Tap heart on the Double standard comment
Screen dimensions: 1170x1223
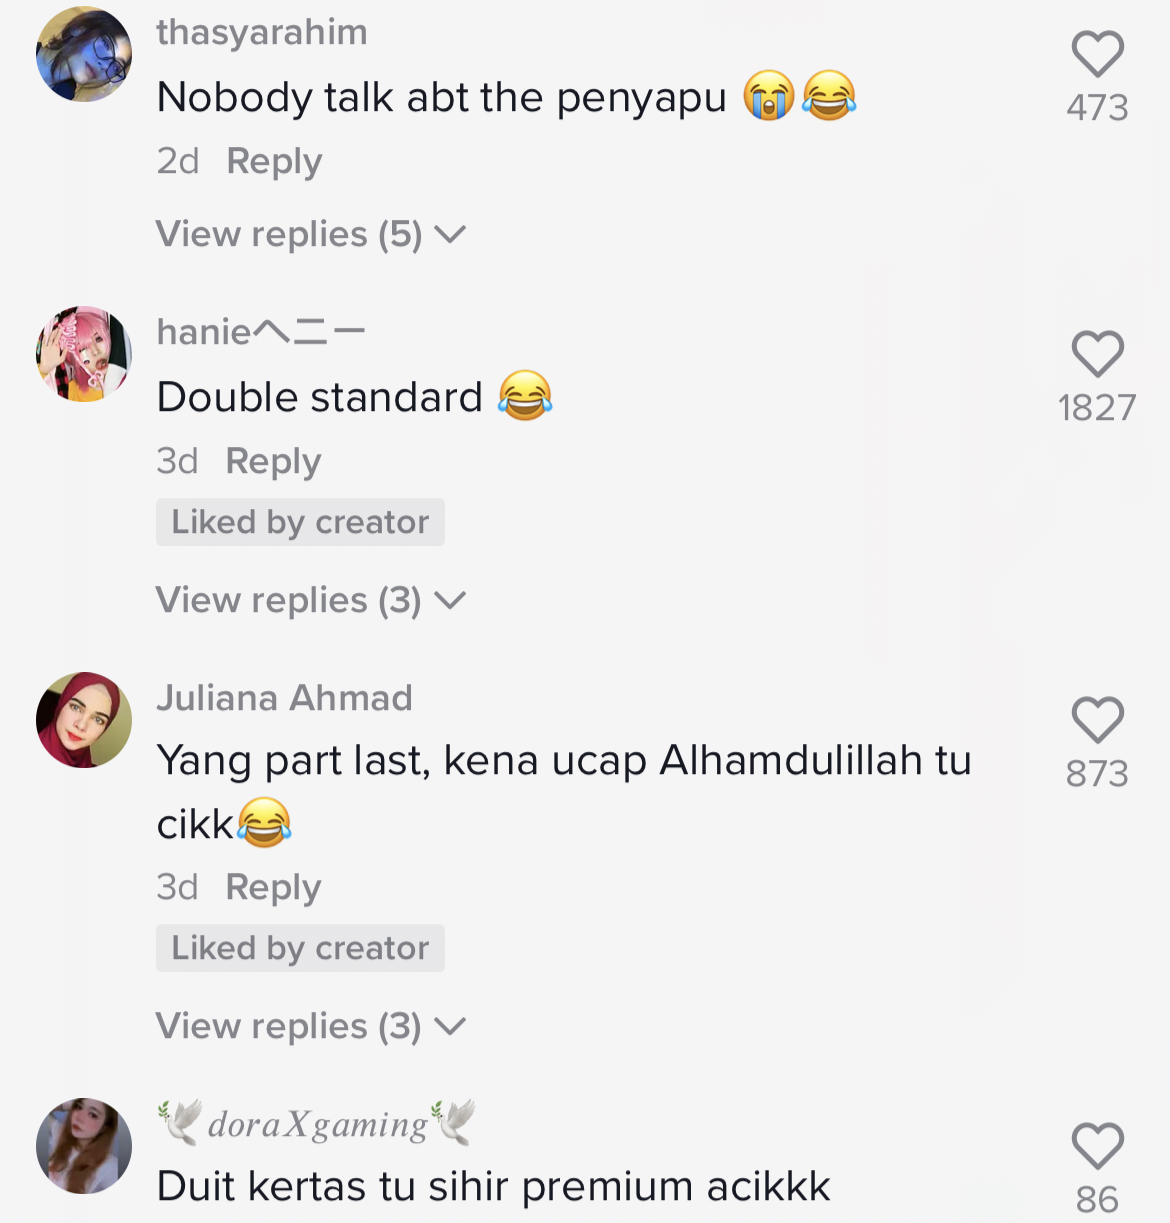1097,354
